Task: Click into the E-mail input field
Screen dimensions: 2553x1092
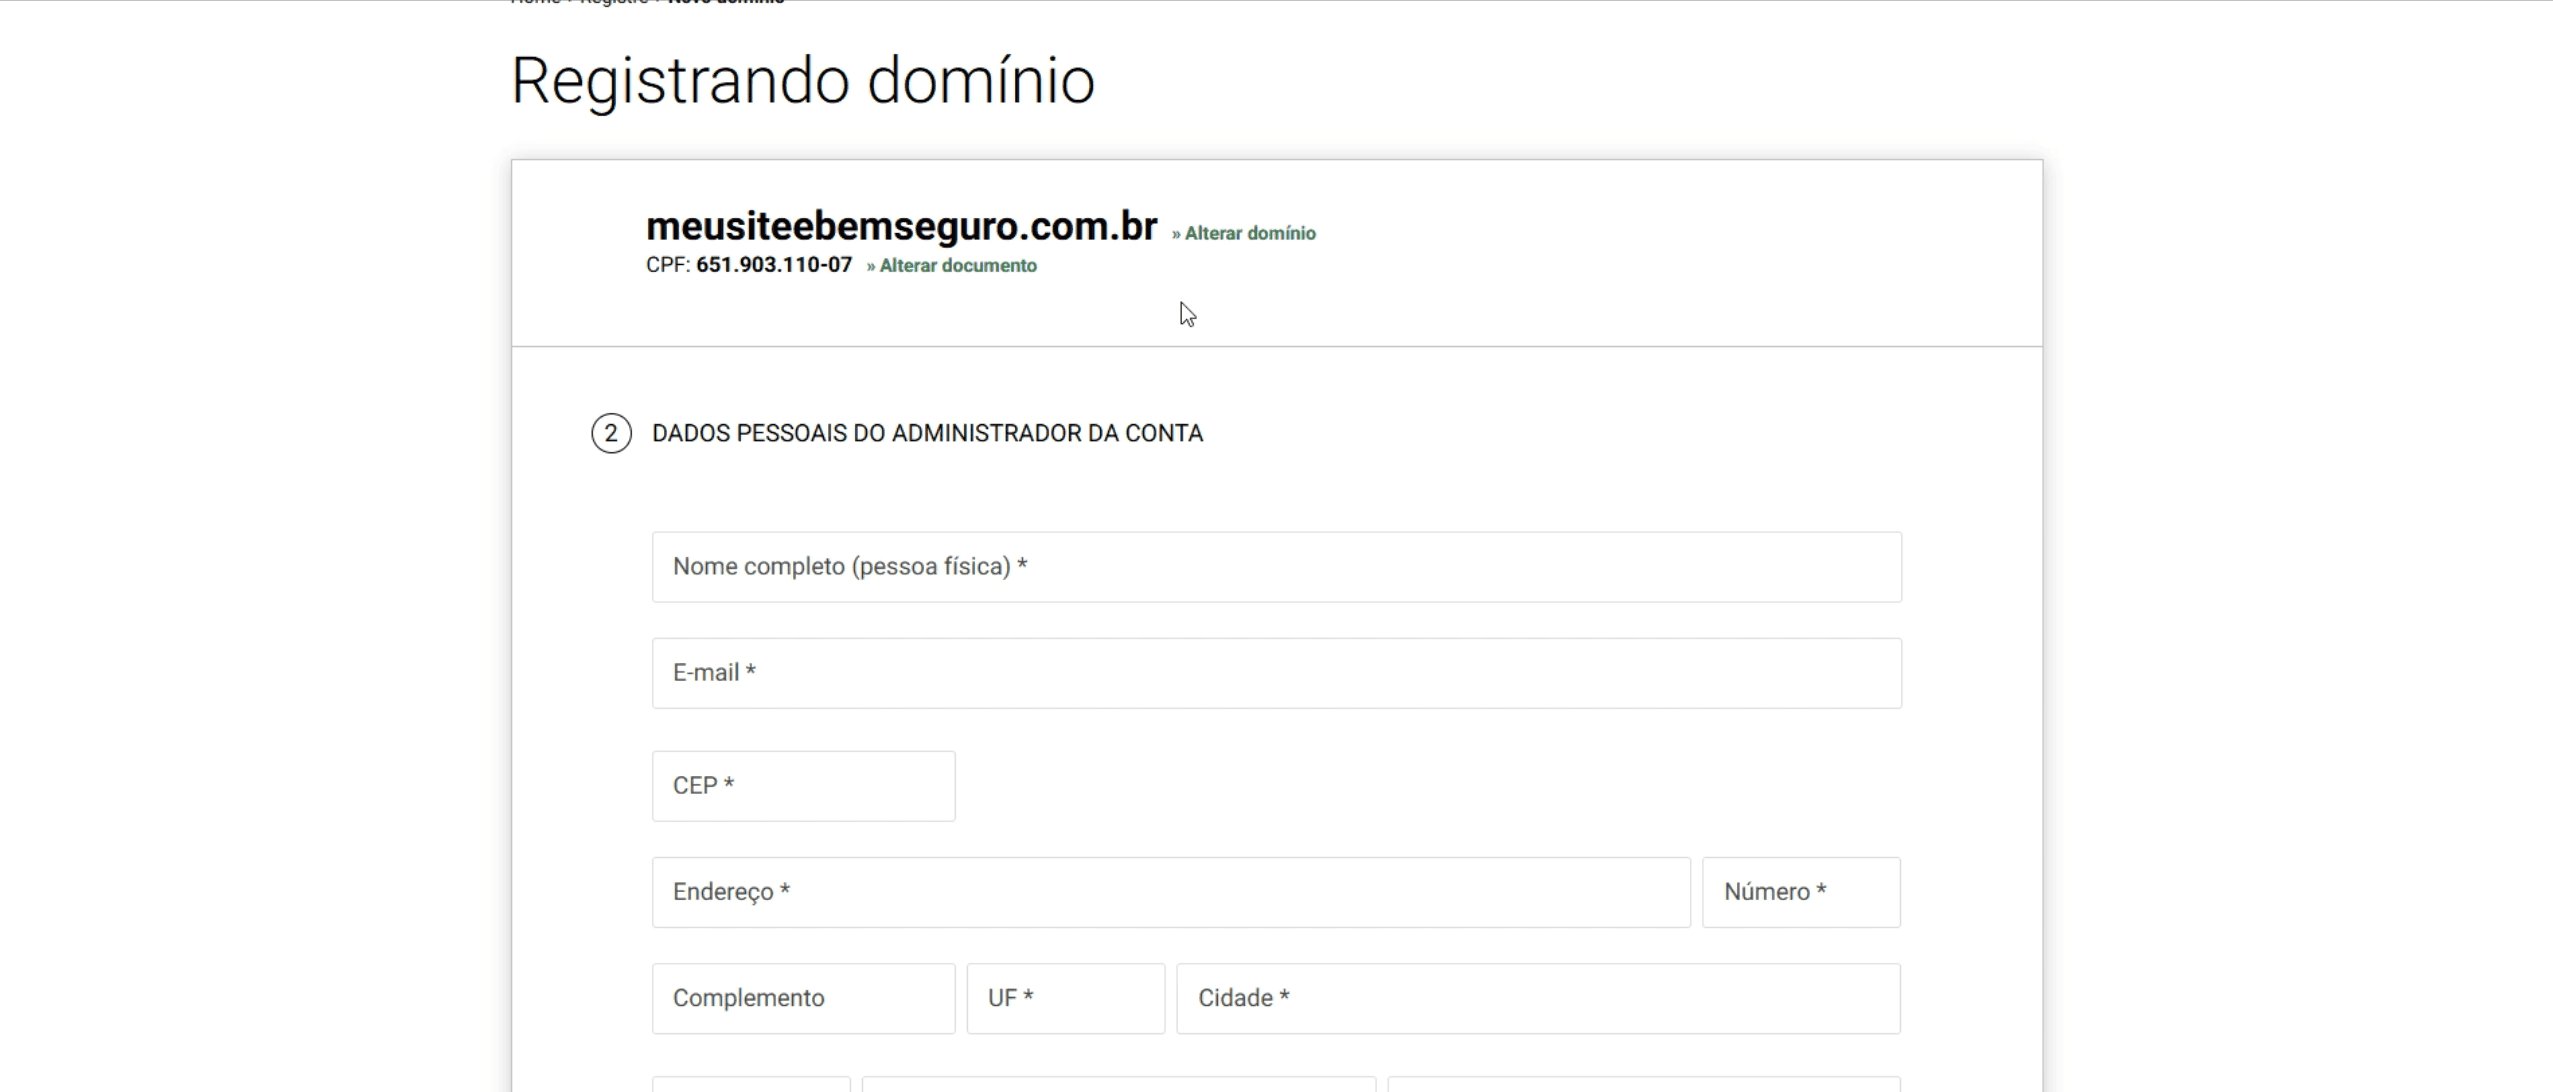Action: [x=1276, y=673]
